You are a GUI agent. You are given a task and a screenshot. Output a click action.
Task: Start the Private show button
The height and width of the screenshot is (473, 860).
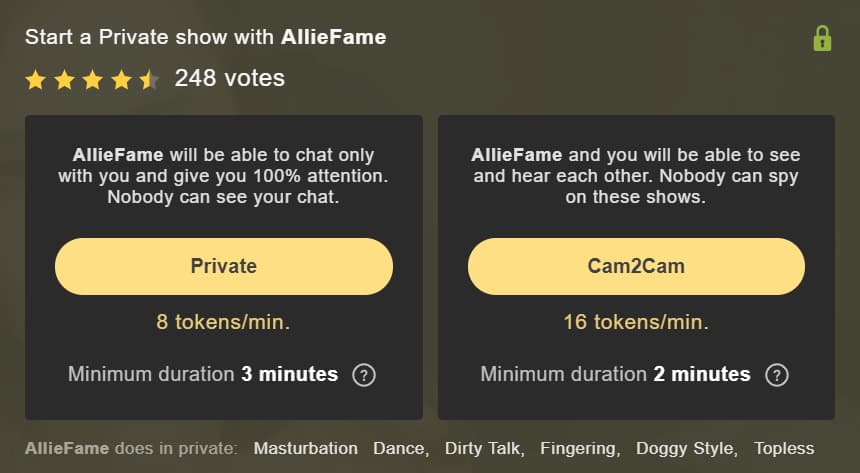coord(224,266)
